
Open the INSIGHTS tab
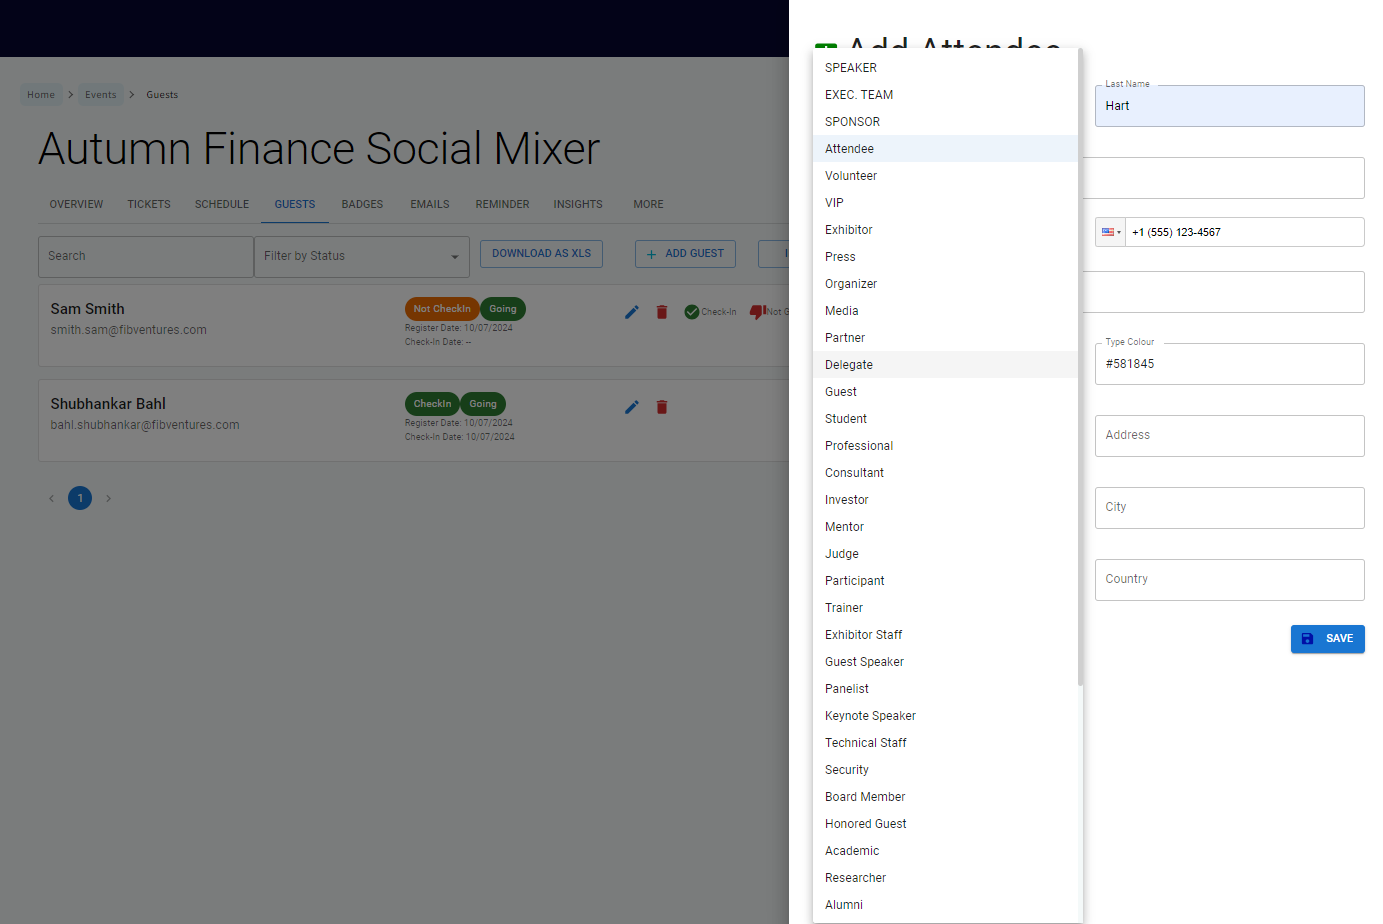(x=578, y=204)
